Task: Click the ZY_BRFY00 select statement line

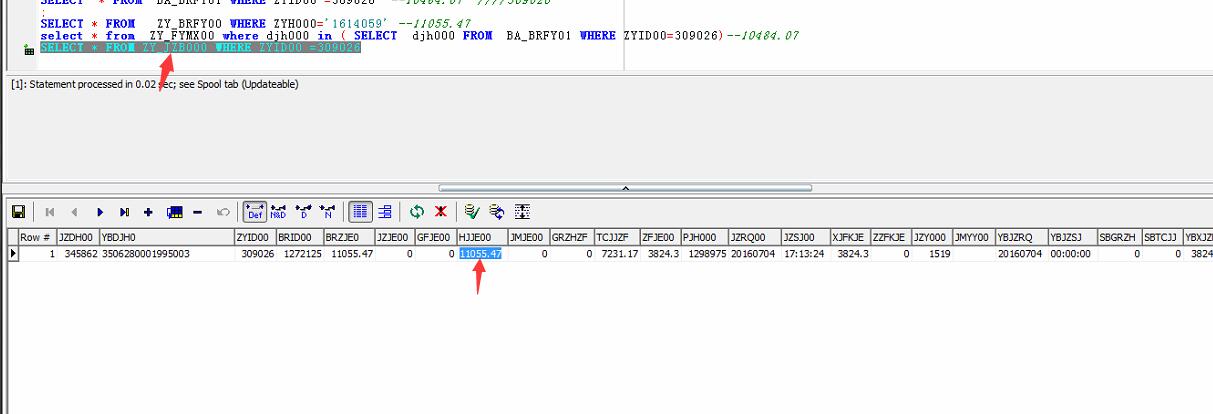Action: [255, 23]
